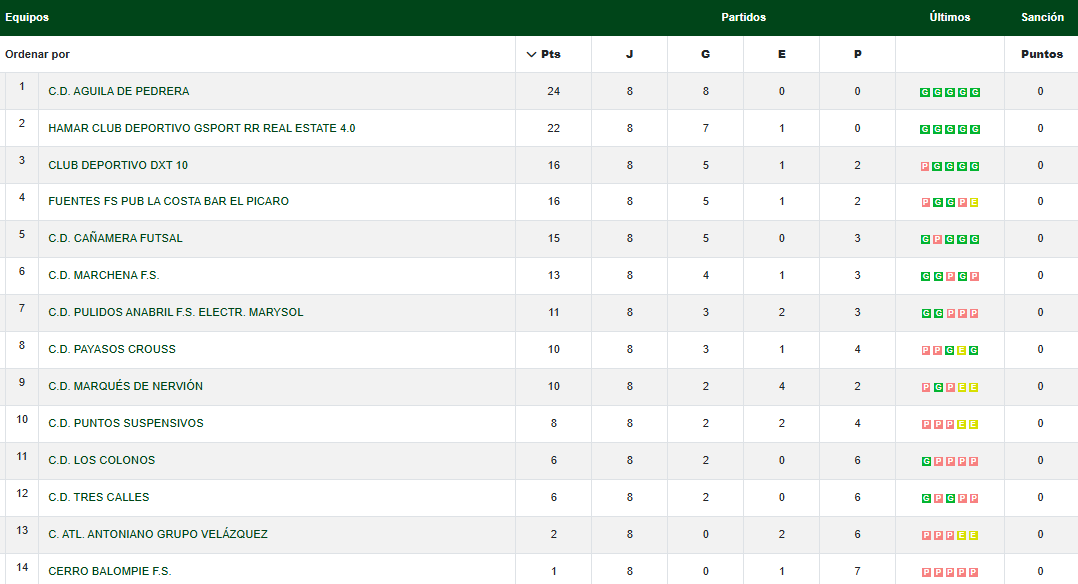Click the yellow E badge in C.D. Payasos Crouss row
Viewport: 1078px width, 584px height.
(x=962, y=351)
